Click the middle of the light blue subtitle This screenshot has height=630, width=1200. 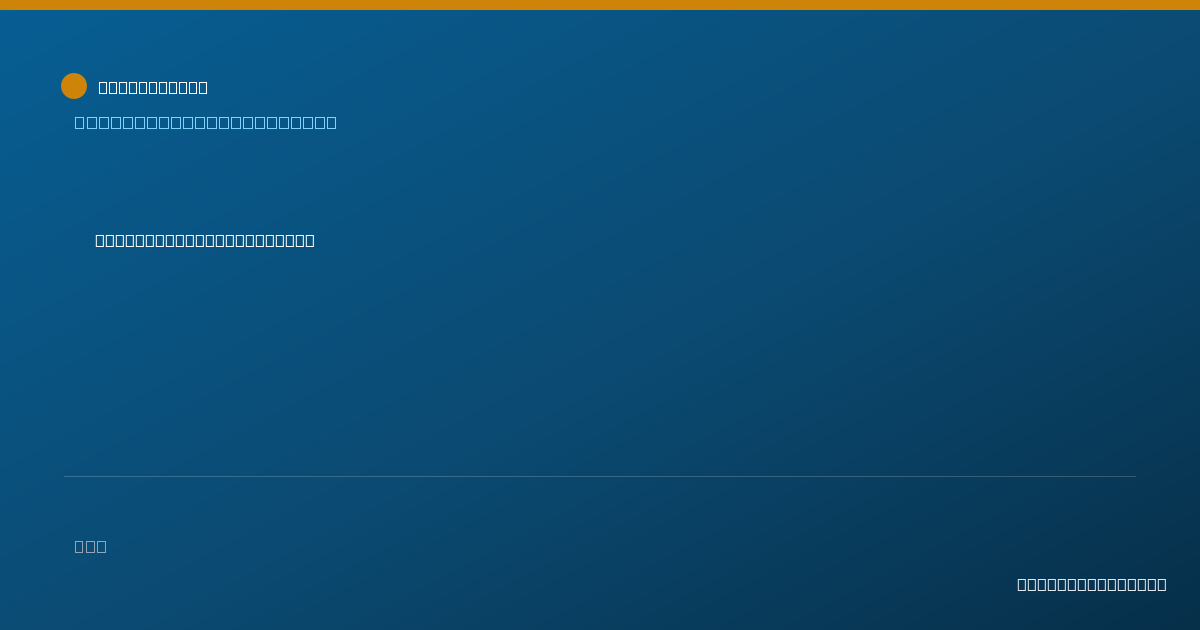[205, 122]
